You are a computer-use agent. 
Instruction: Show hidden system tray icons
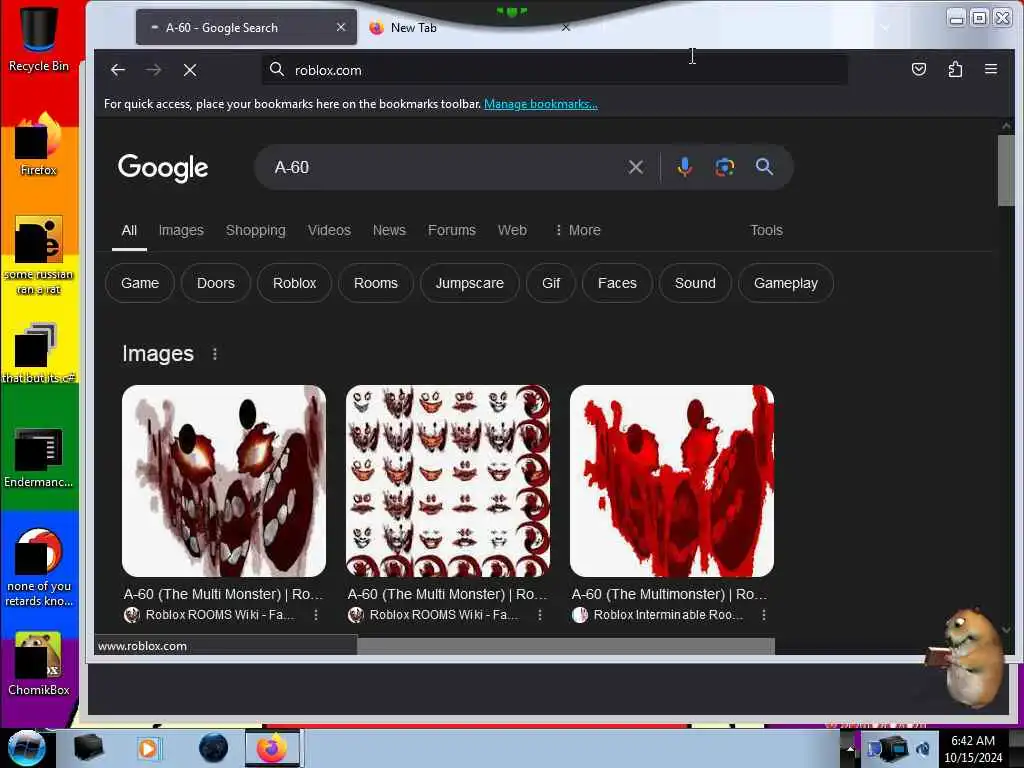point(850,748)
